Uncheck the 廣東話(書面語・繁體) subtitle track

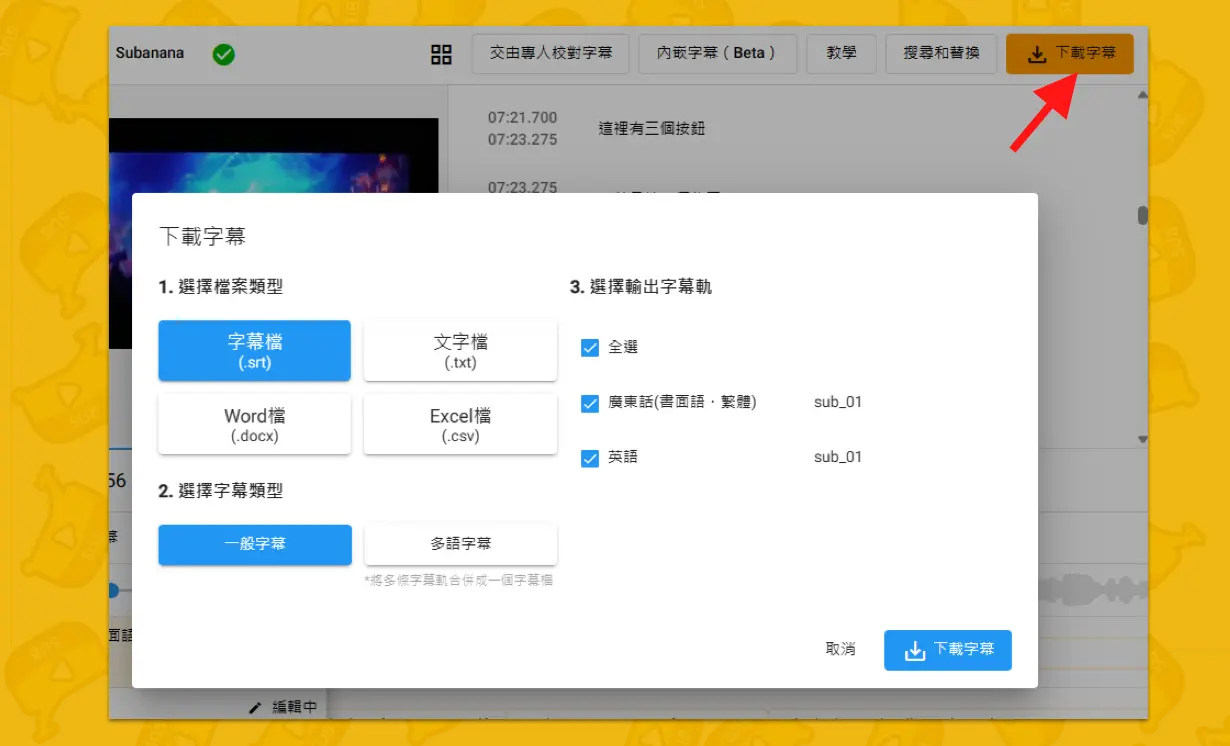590,404
